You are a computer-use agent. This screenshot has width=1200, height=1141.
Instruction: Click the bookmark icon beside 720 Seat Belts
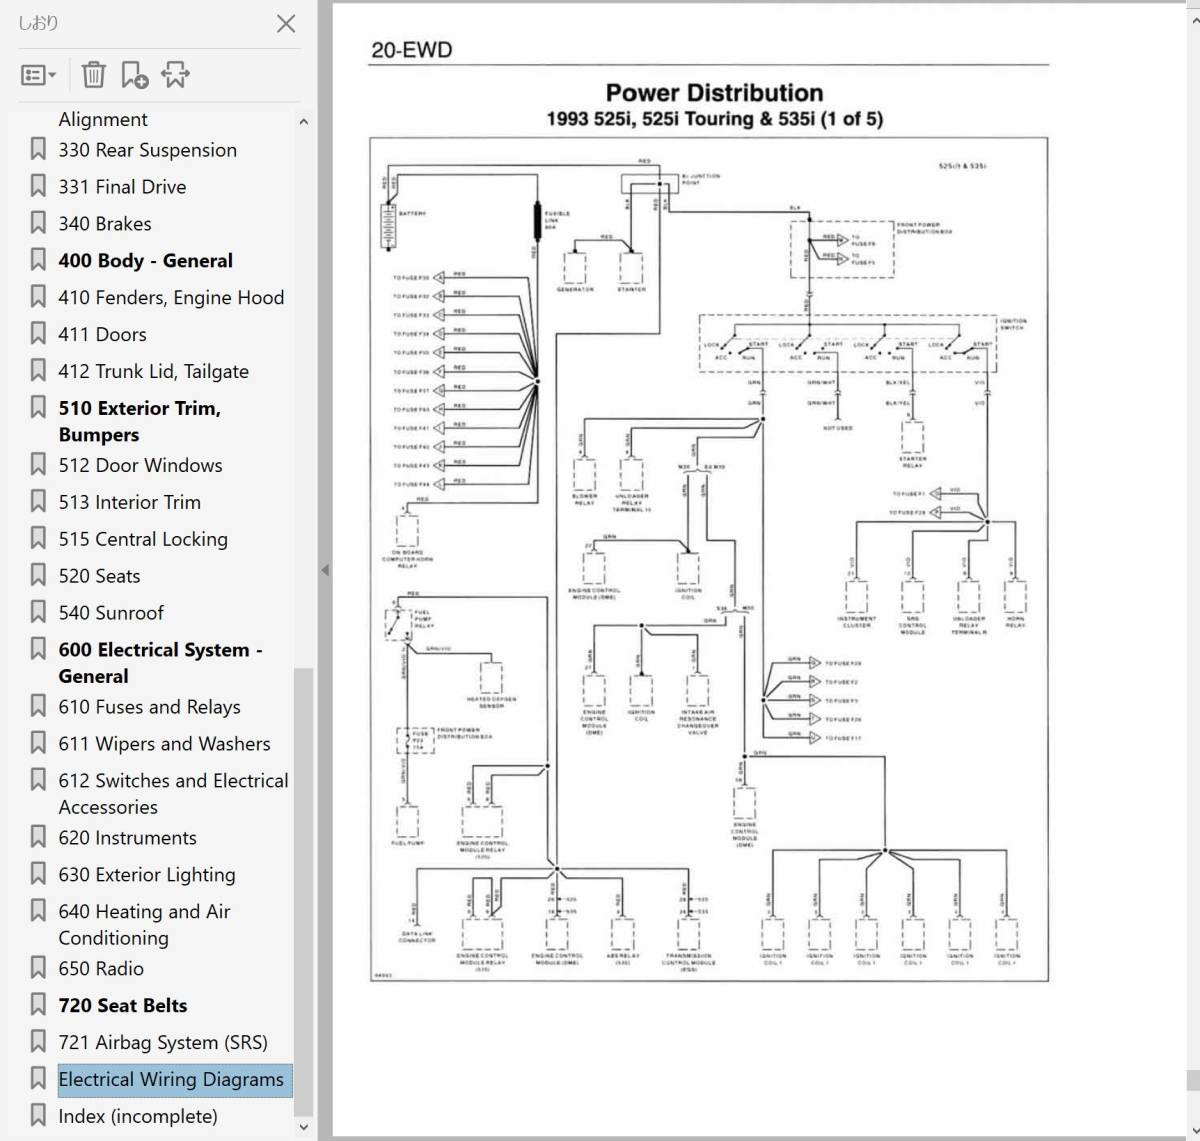tap(38, 1006)
